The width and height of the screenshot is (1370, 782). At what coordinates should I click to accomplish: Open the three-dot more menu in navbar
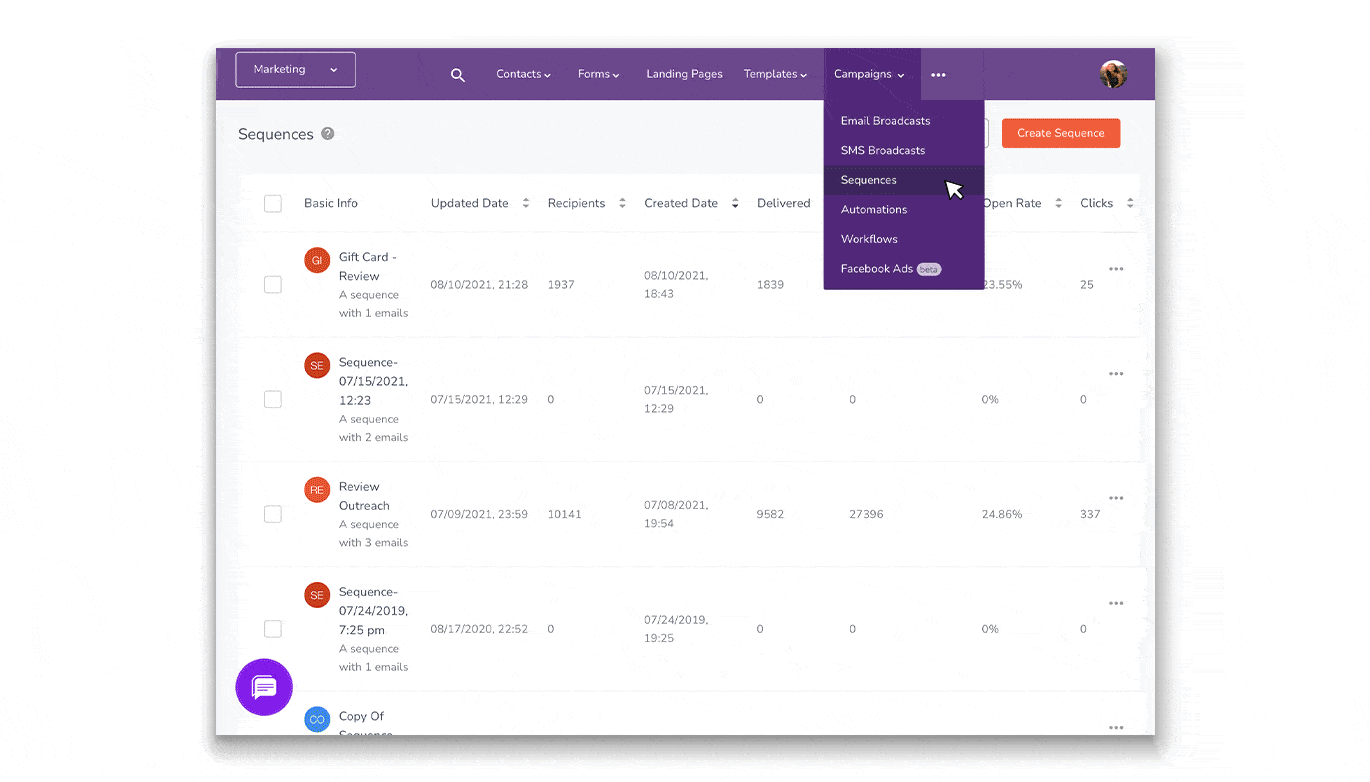938,75
